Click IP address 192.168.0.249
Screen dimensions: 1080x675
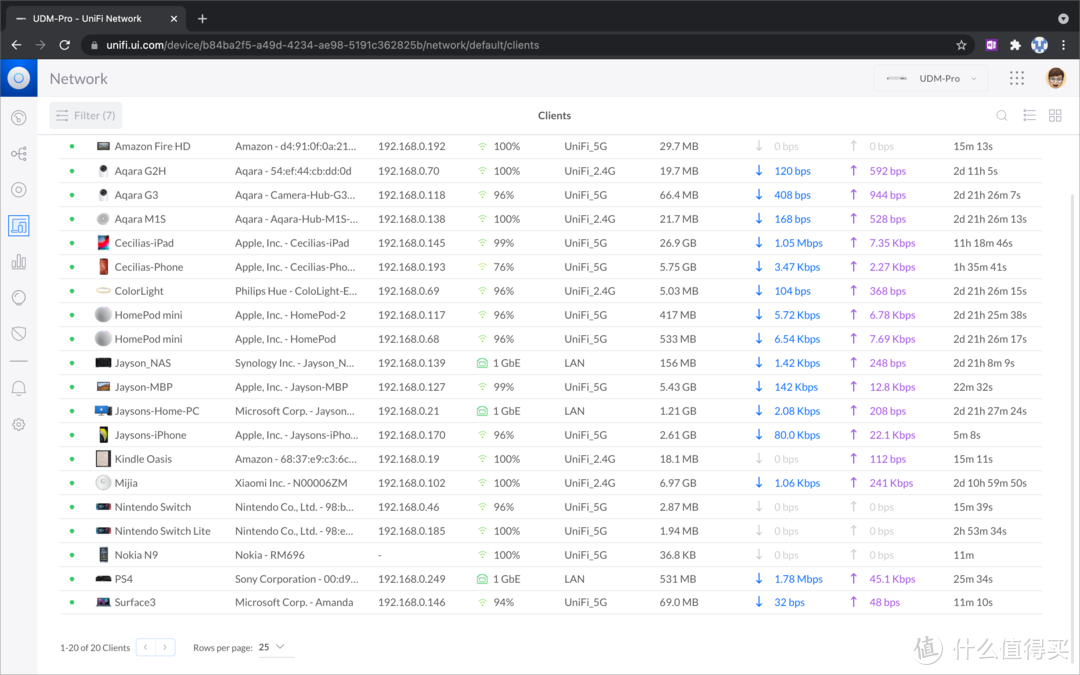pos(412,579)
